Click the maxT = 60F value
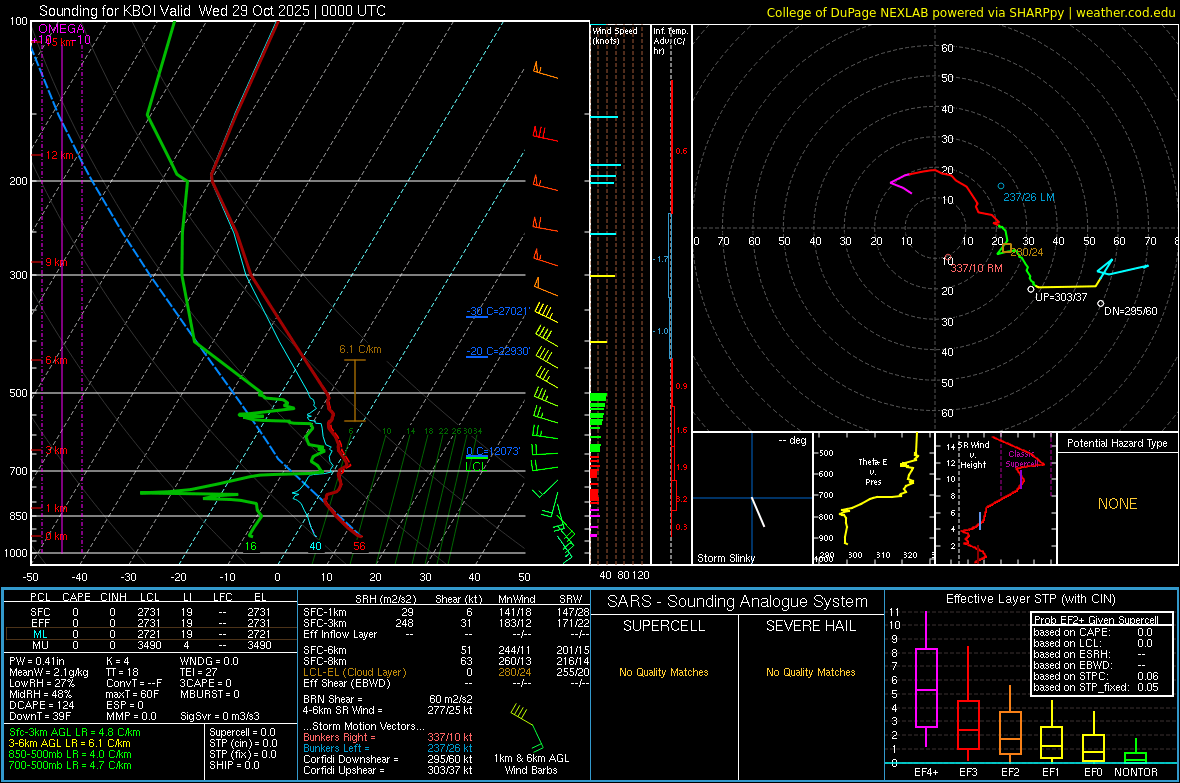The width and height of the screenshot is (1180, 783). pyautogui.click(x=132, y=694)
